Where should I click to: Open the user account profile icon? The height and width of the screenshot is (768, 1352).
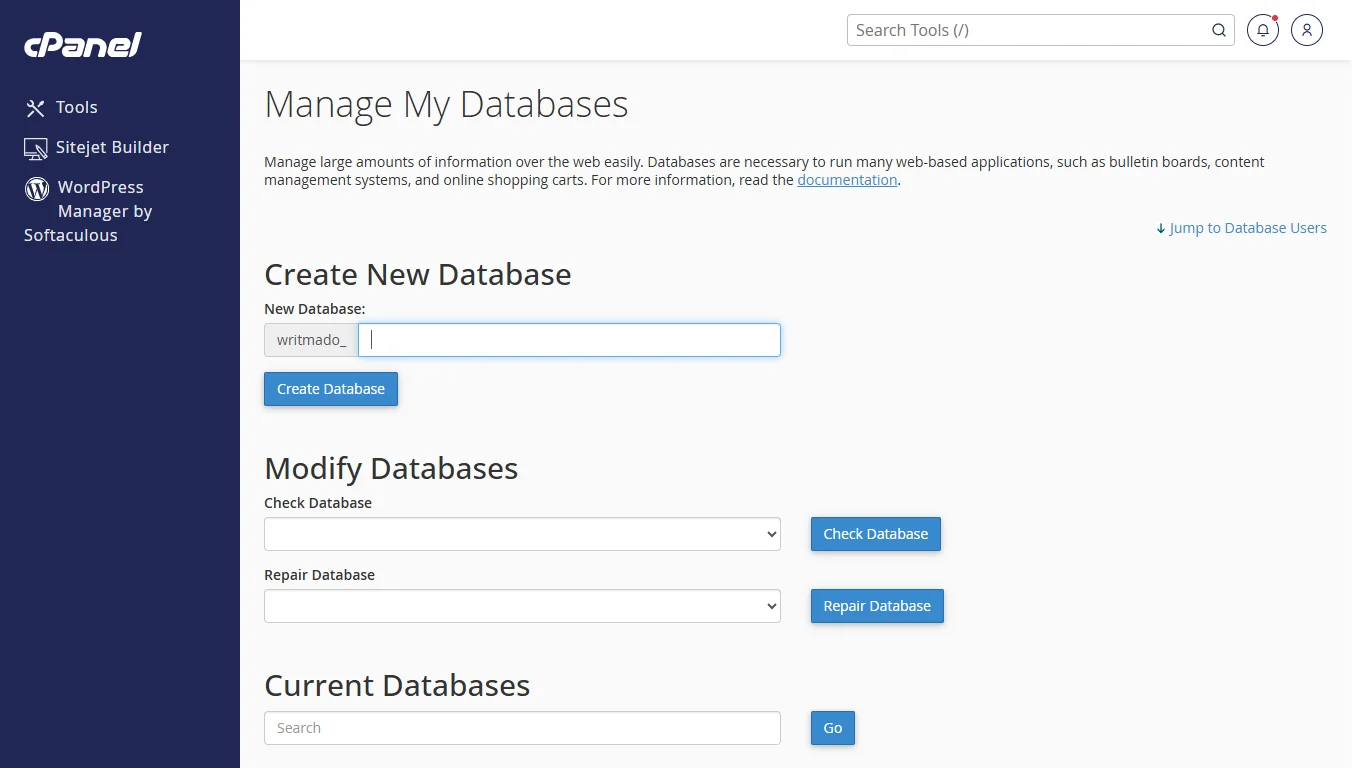coord(1307,30)
